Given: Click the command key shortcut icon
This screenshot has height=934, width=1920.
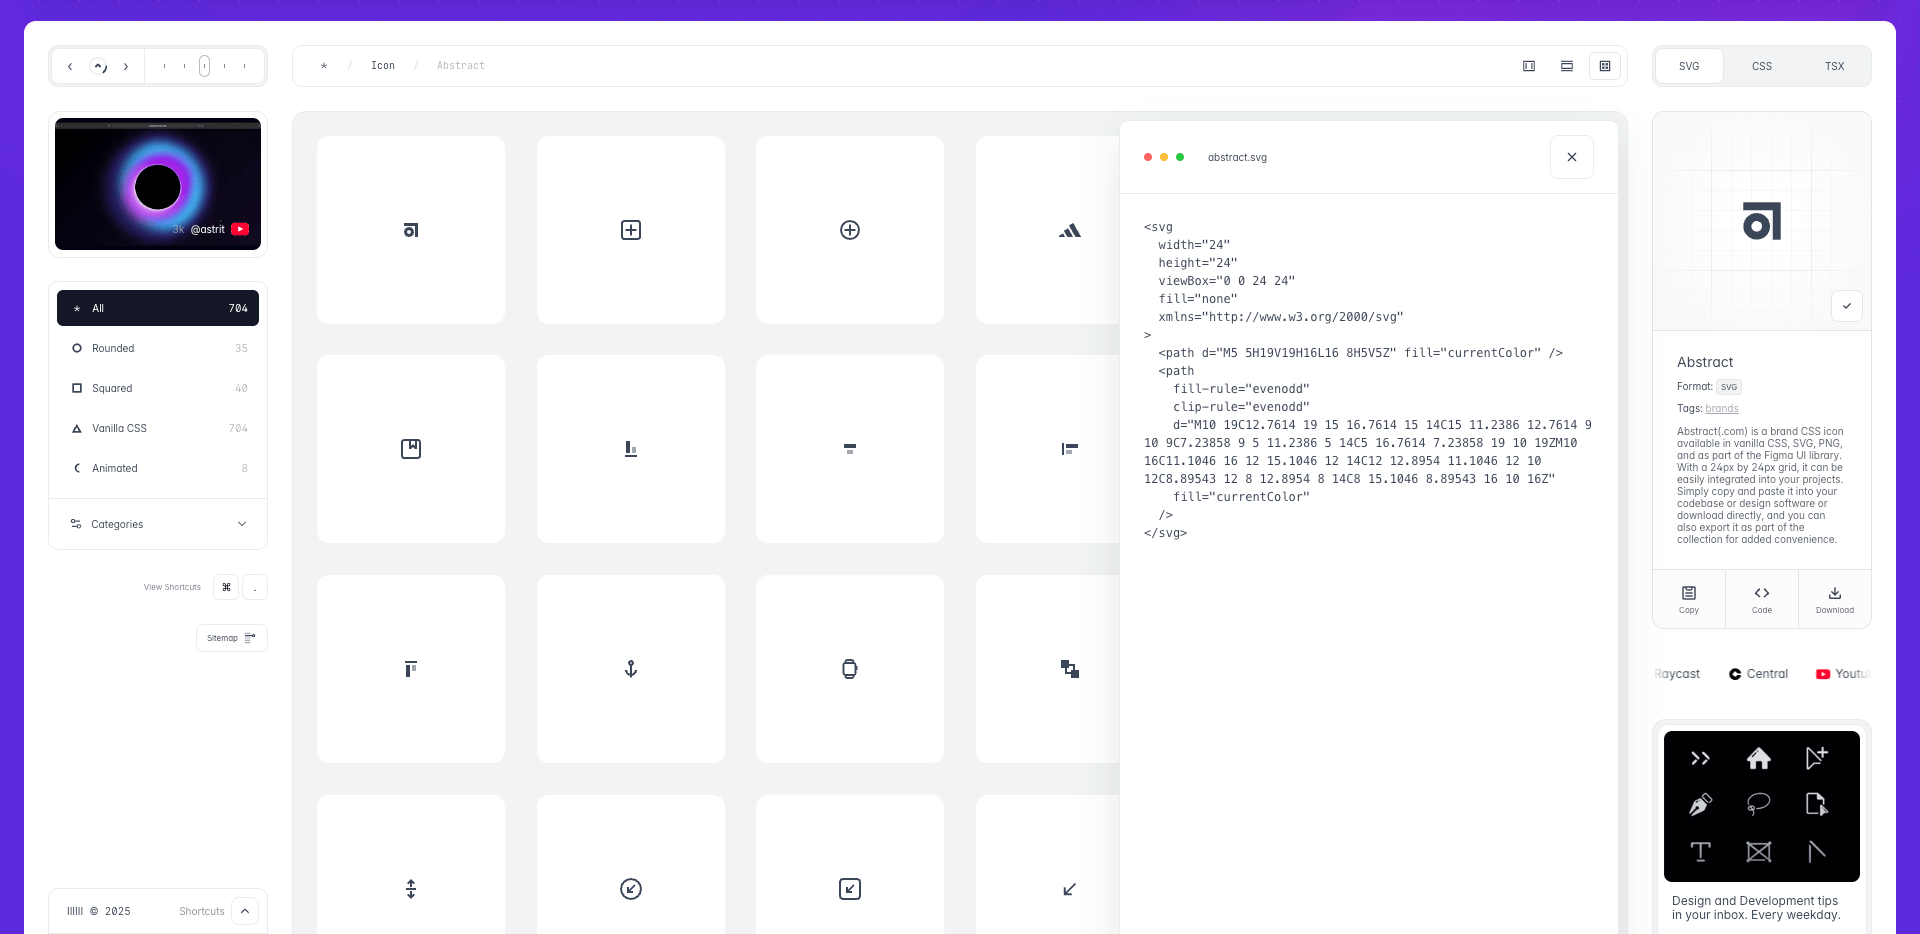Looking at the screenshot, I should pyautogui.click(x=226, y=587).
